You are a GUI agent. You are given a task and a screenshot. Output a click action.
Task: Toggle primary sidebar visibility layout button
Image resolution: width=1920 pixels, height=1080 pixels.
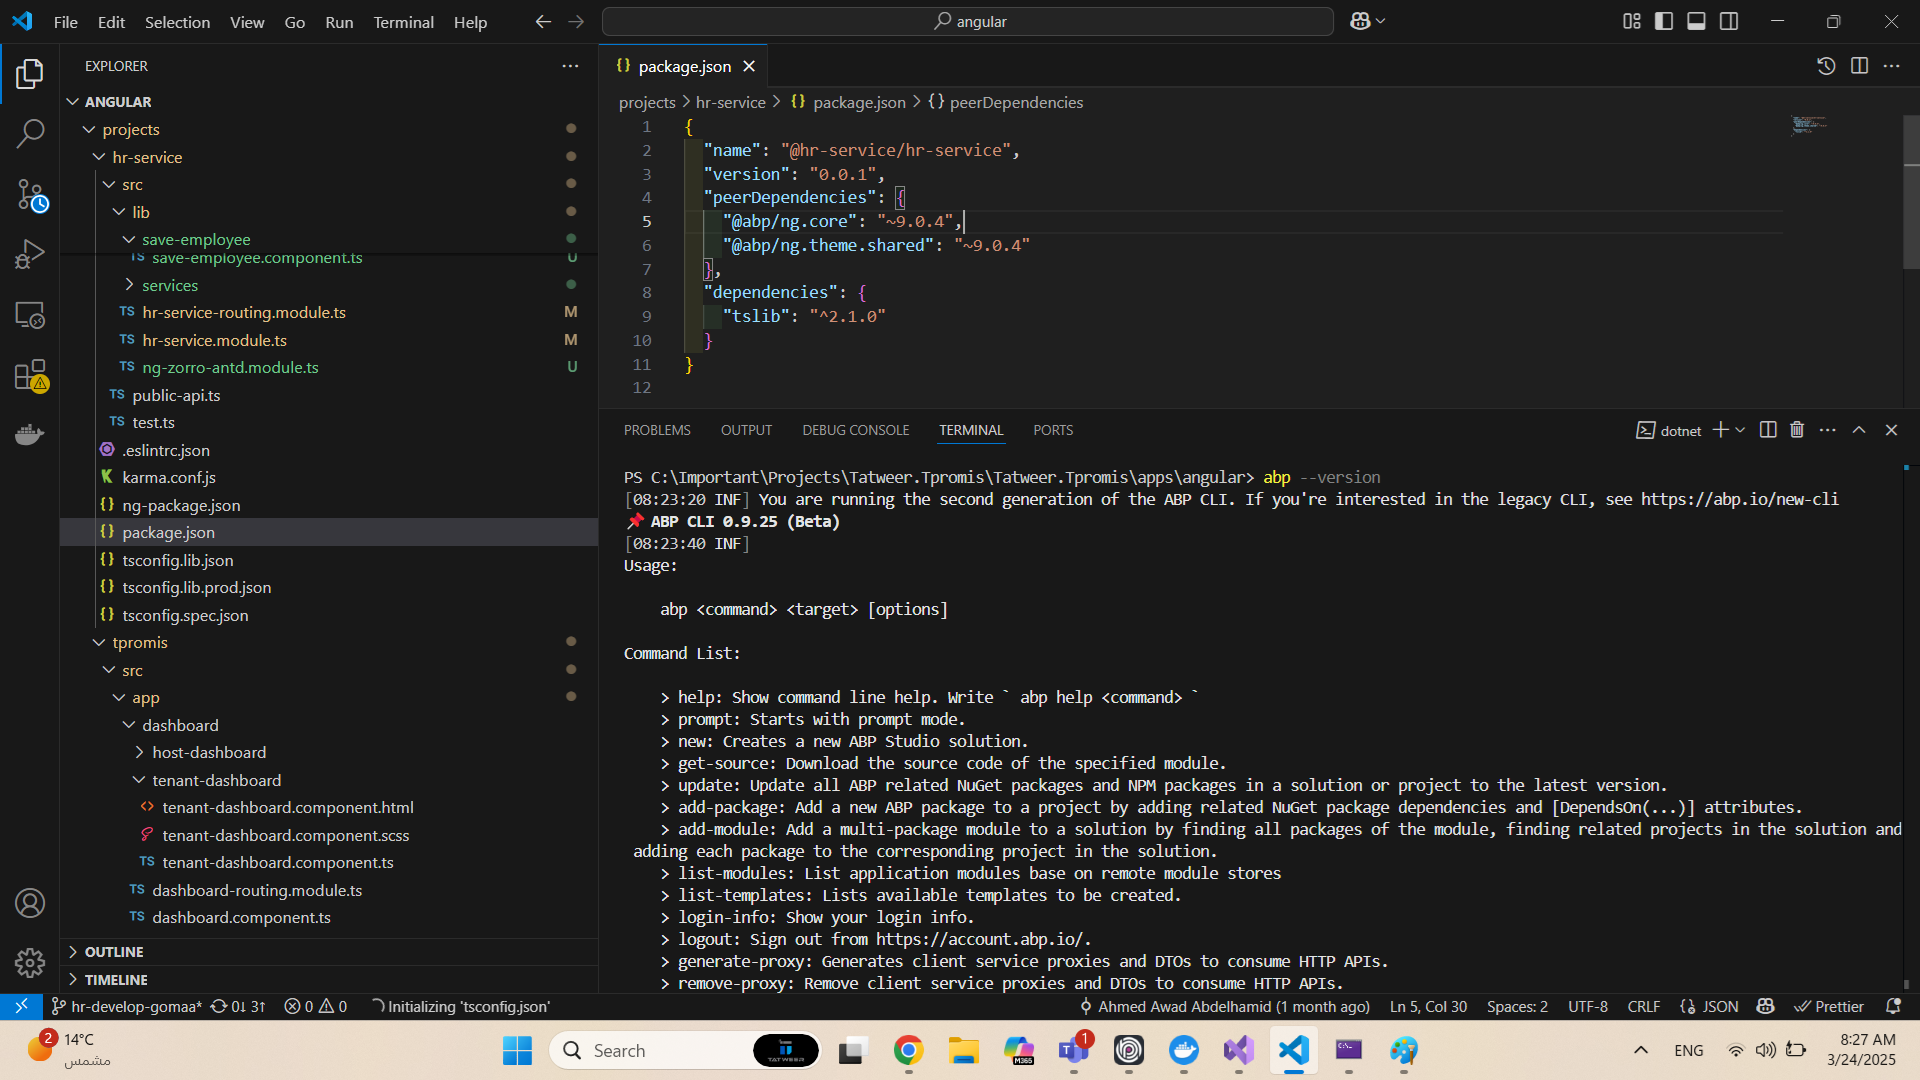pos(1664,21)
